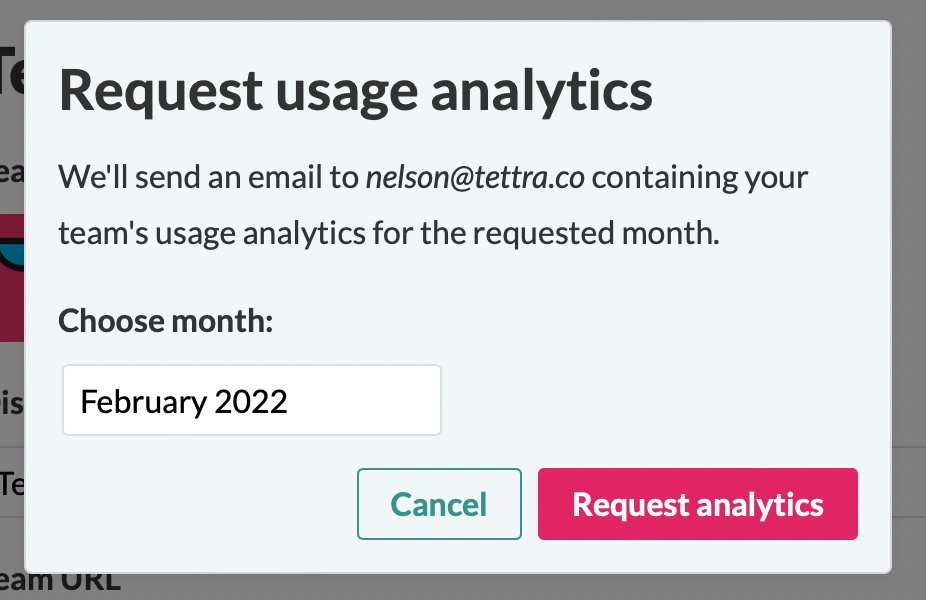Click the cut-off "is" text left of month field
The height and width of the screenshot is (600, 926).
pyautogui.click(x=10, y=402)
